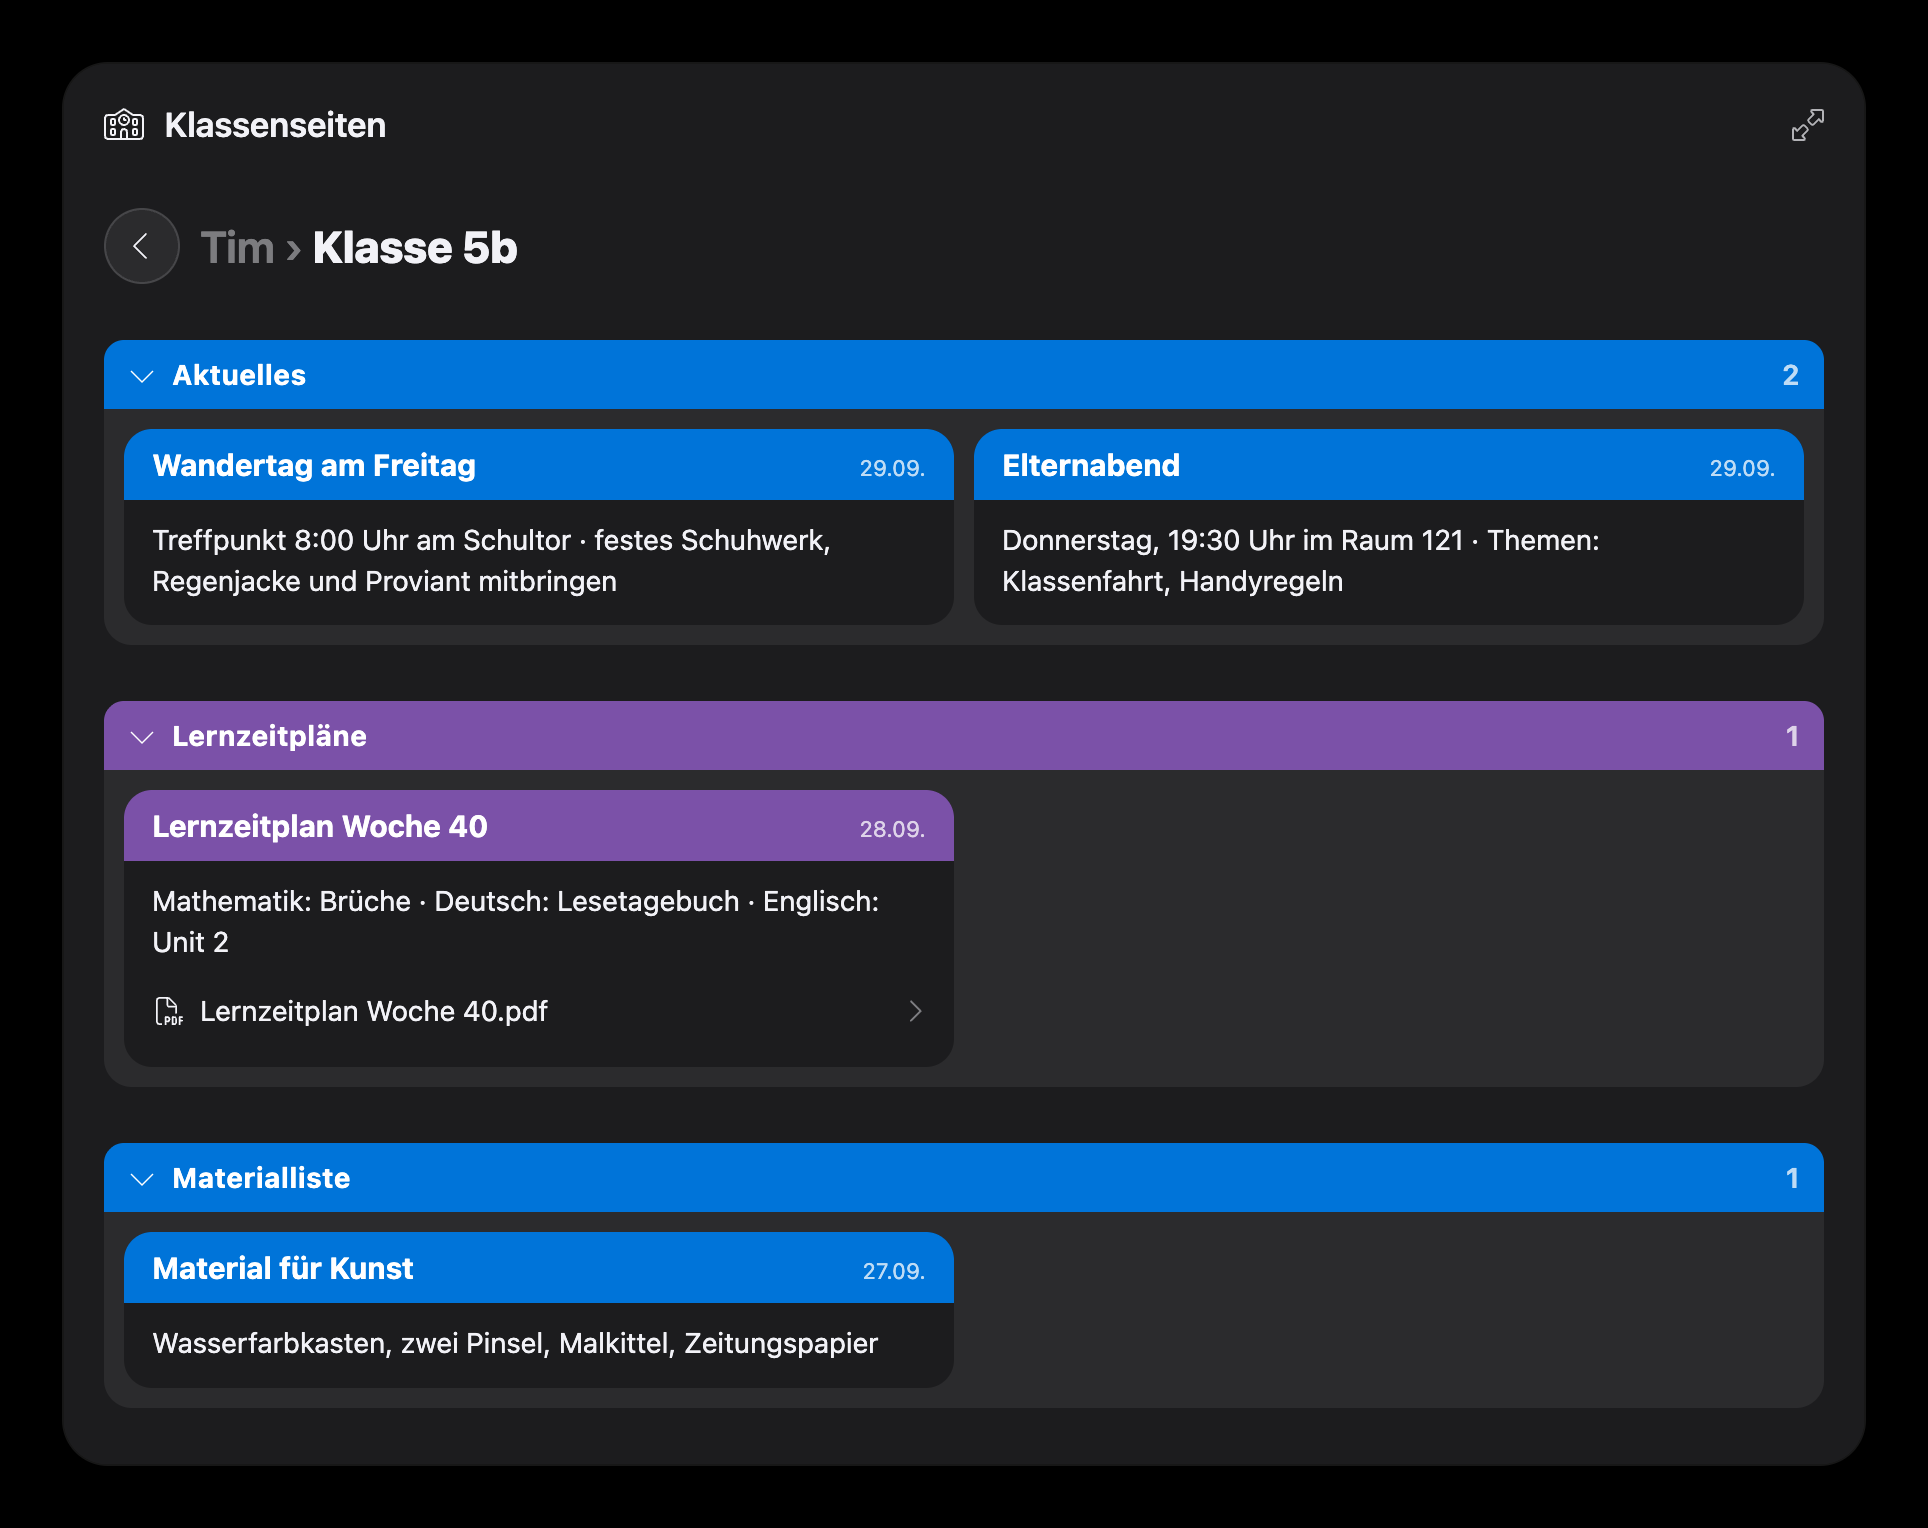The width and height of the screenshot is (1928, 1528).
Task: Click the Lernzeitplan date 28.09.
Action: click(892, 829)
